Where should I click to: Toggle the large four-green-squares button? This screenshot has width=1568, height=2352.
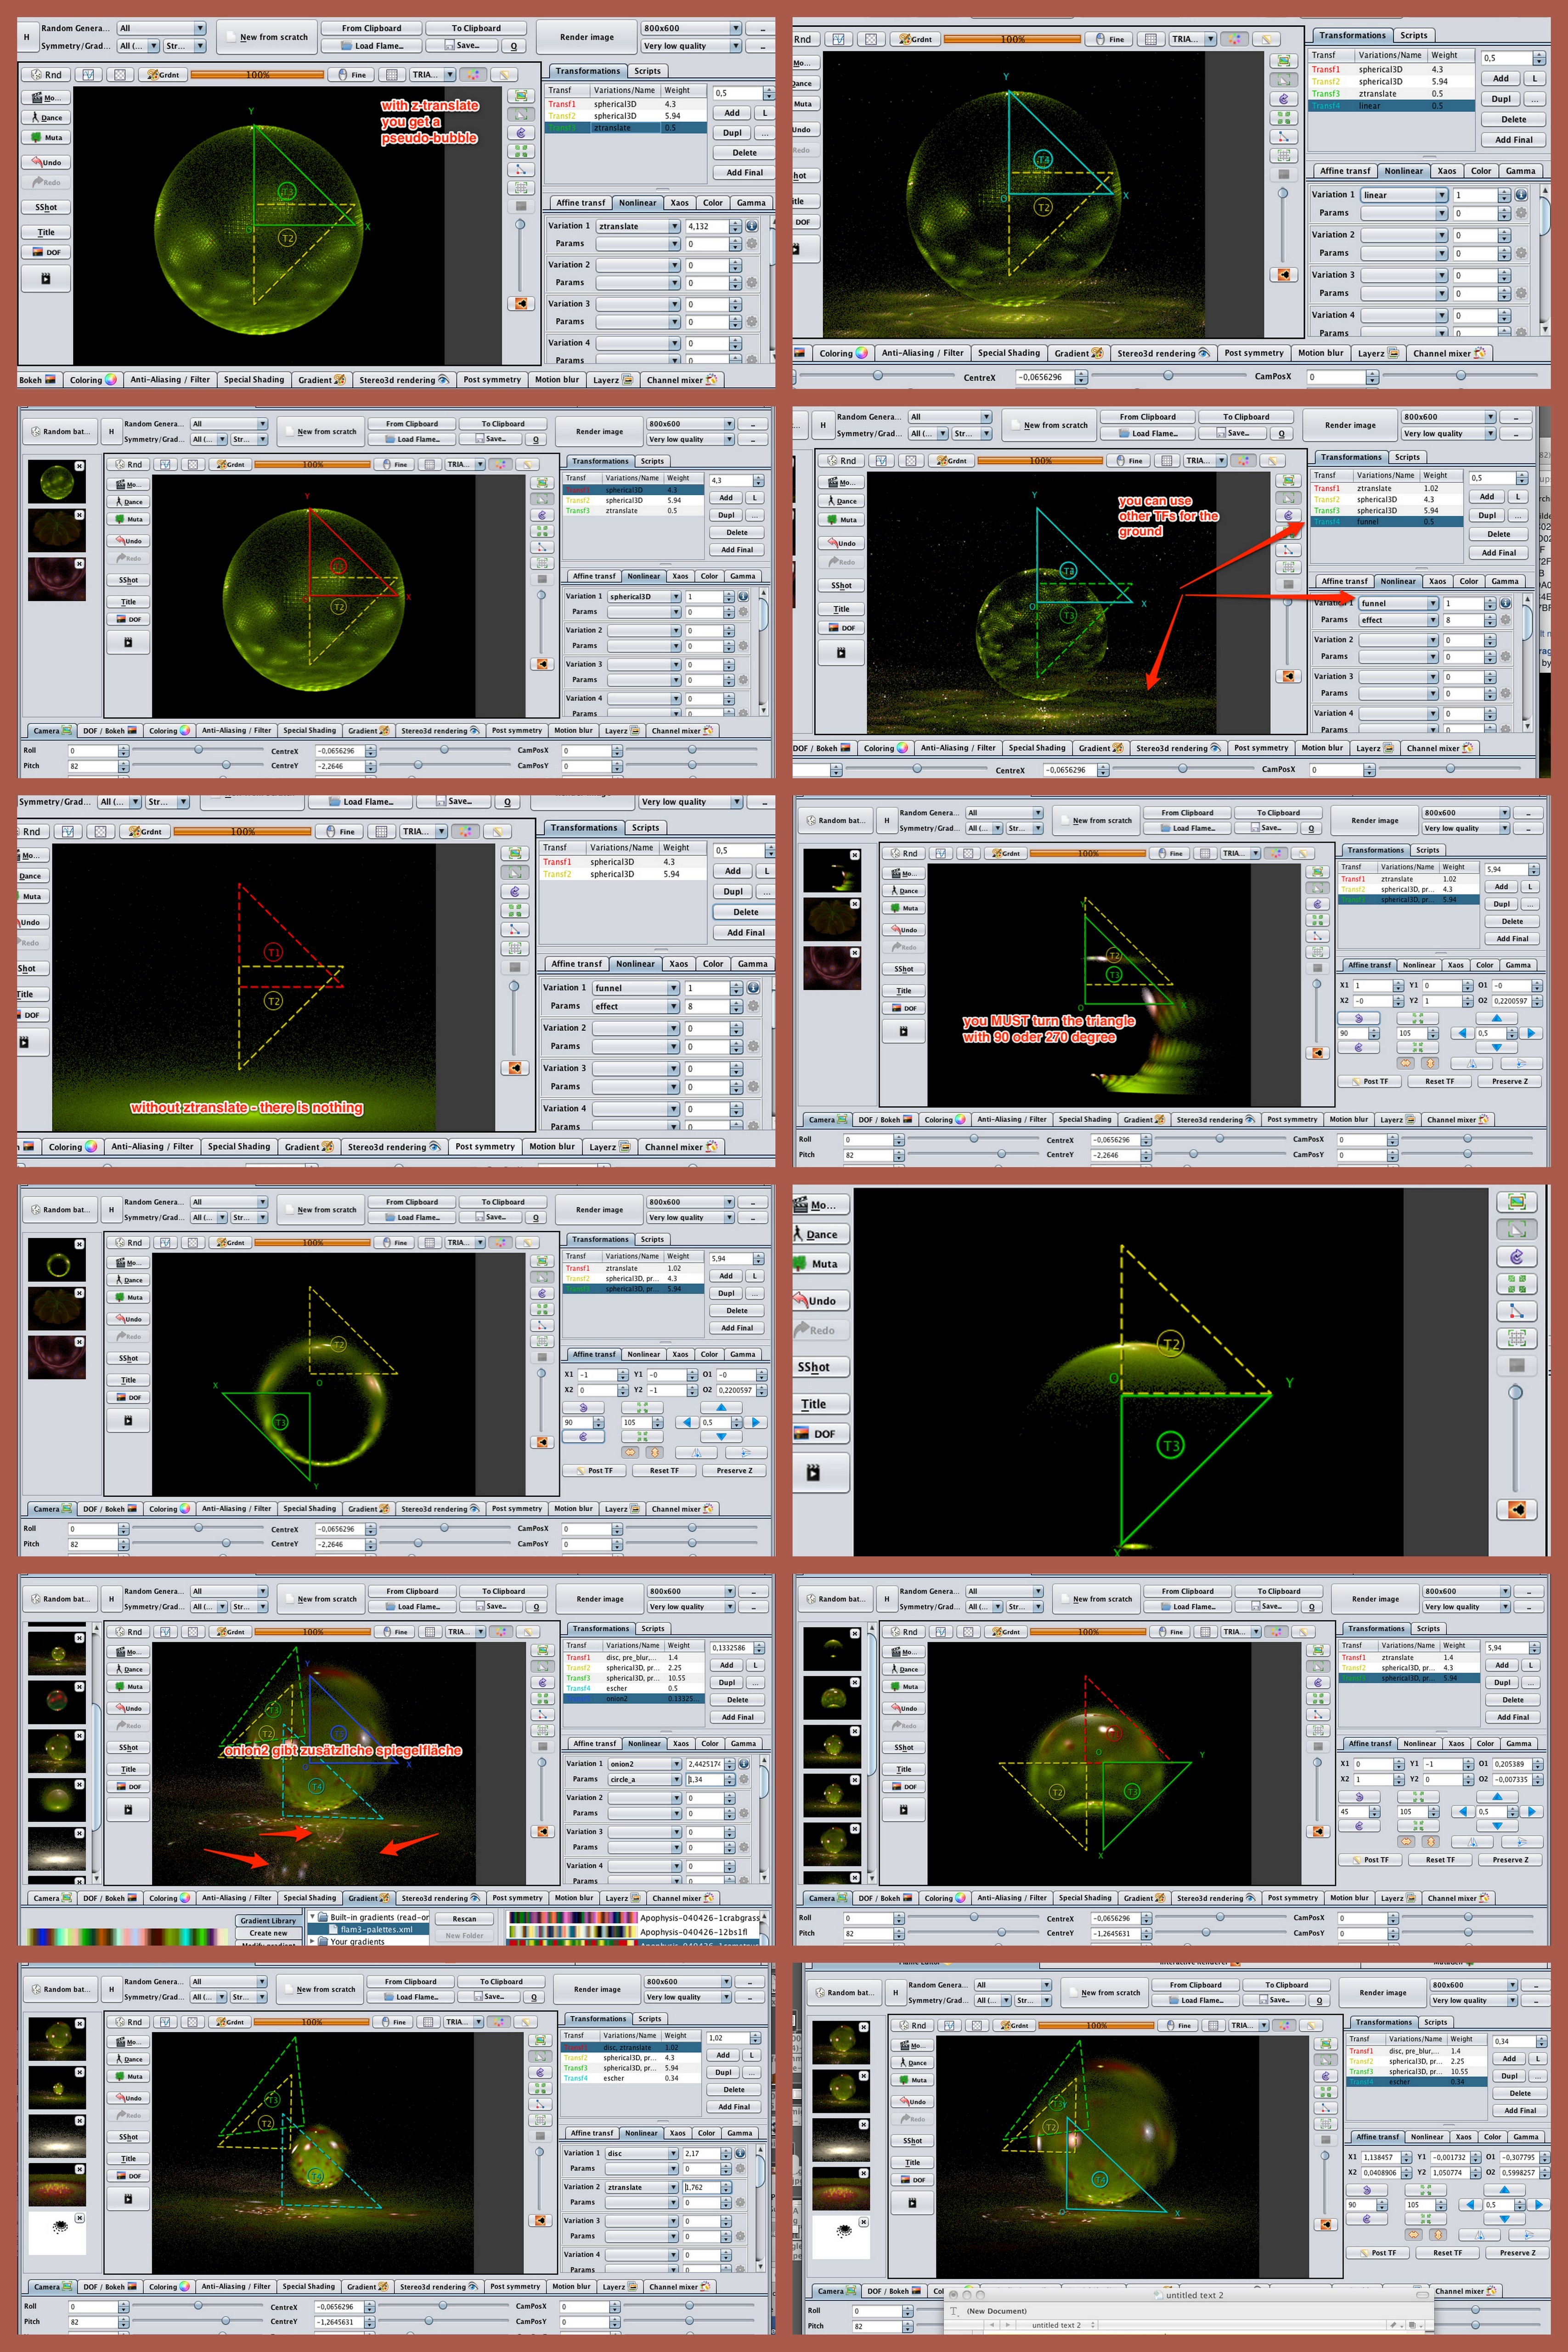[x=1516, y=1284]
